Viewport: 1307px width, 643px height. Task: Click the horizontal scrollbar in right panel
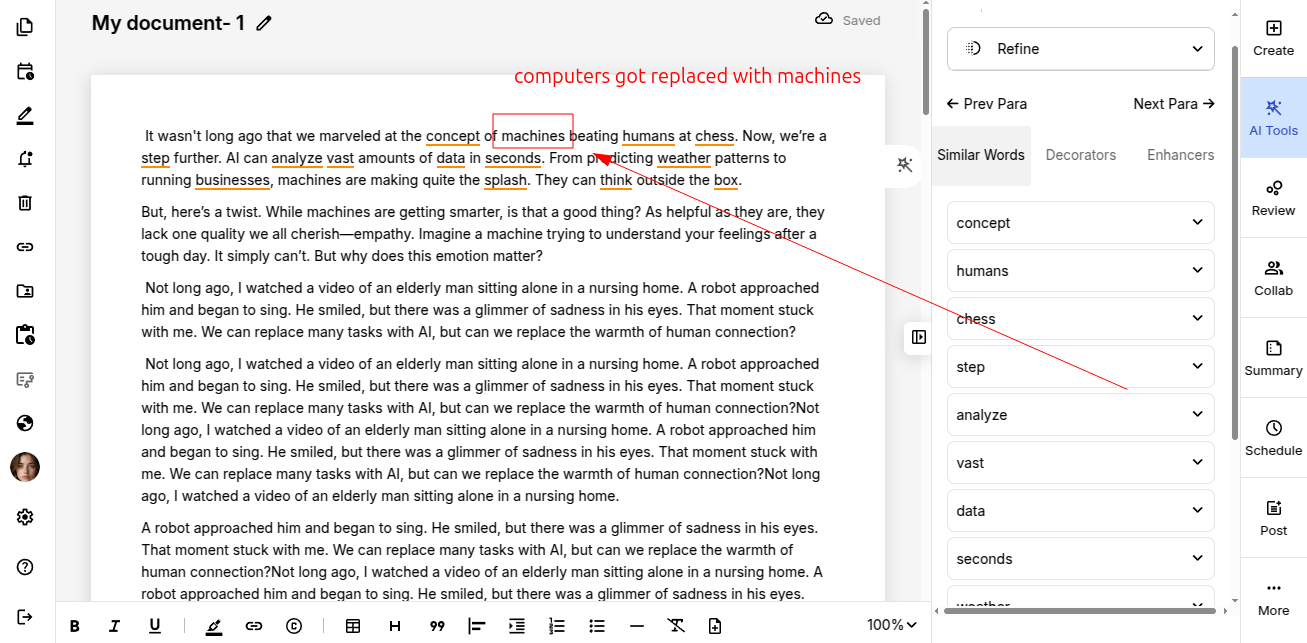pos(1080,610)
